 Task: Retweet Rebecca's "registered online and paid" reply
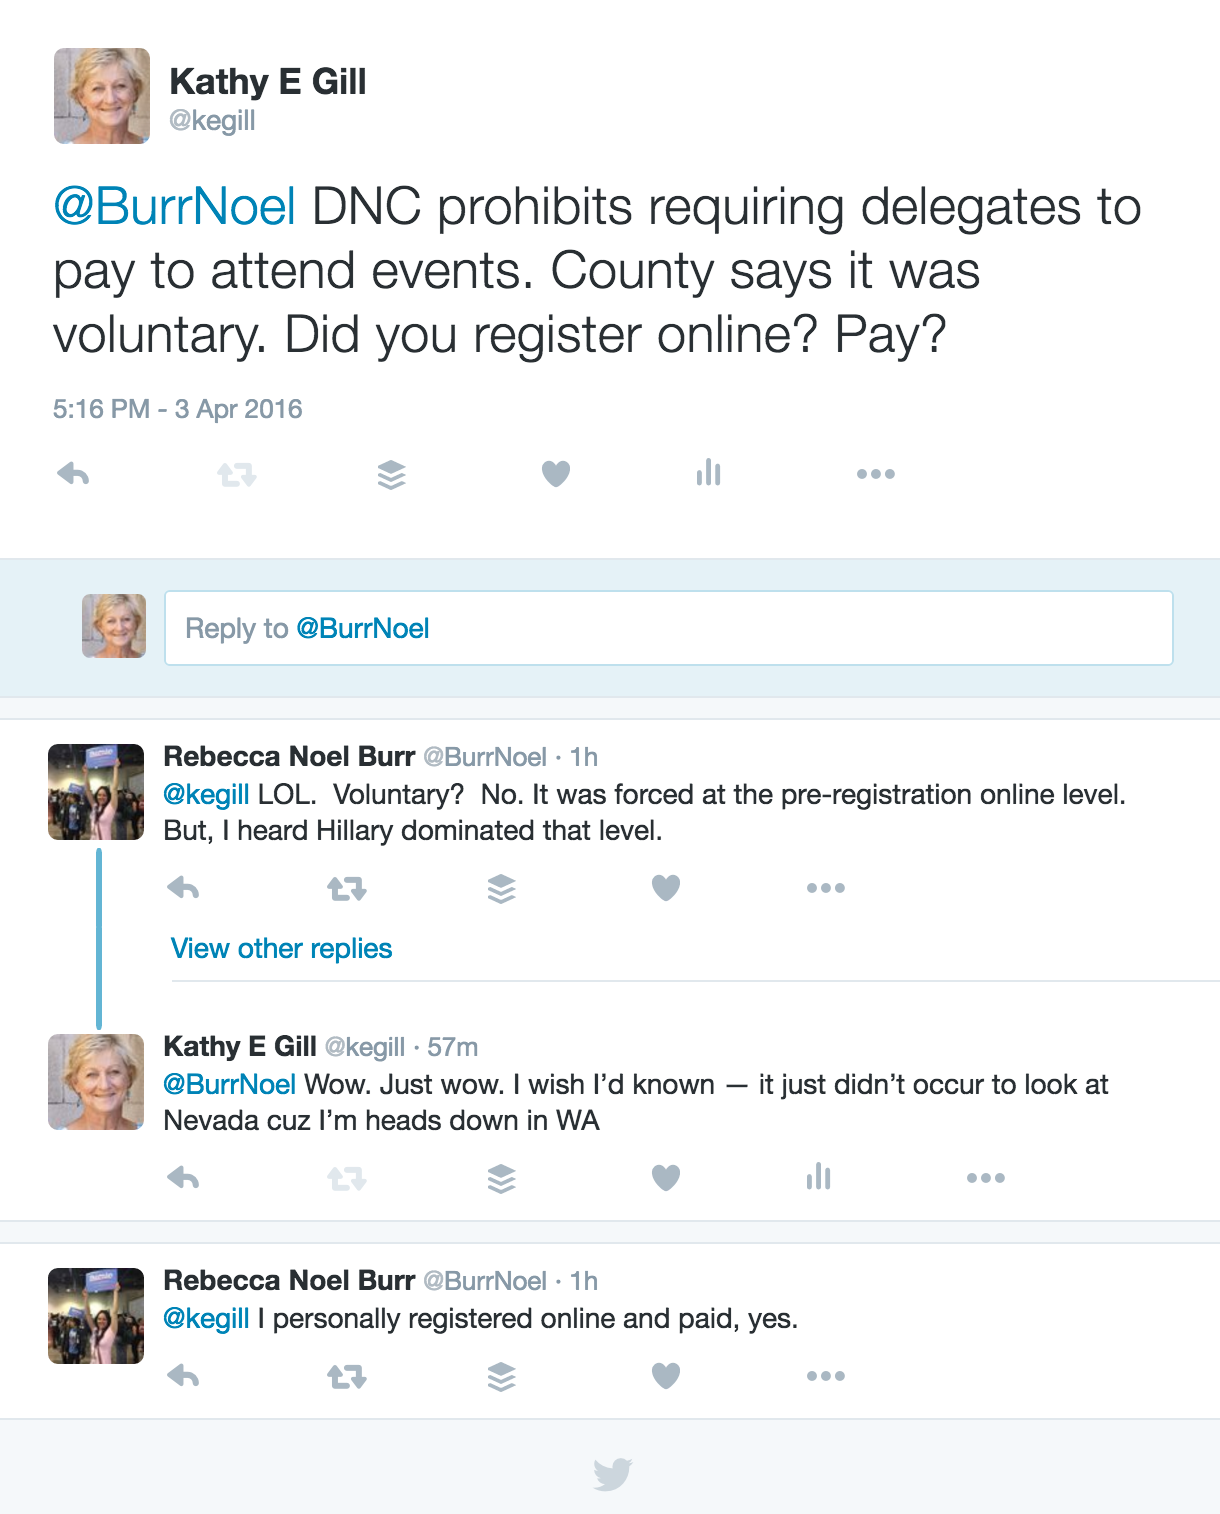(347, 1377)
